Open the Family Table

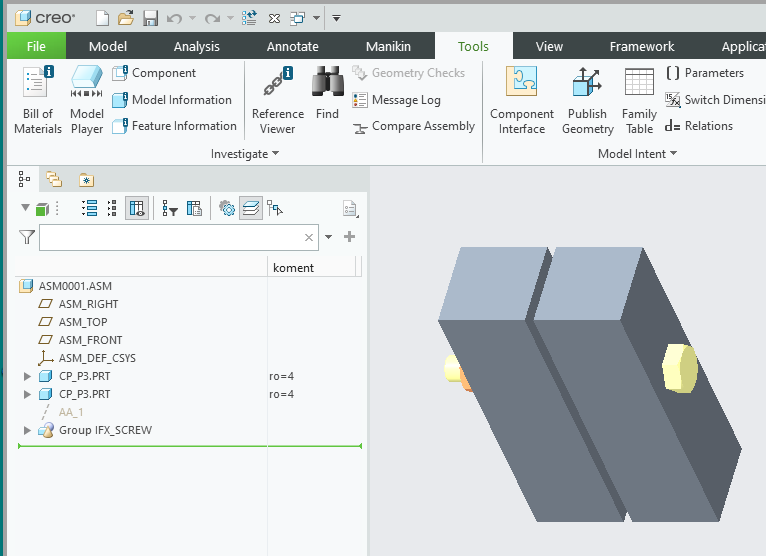tap(639, 100)
